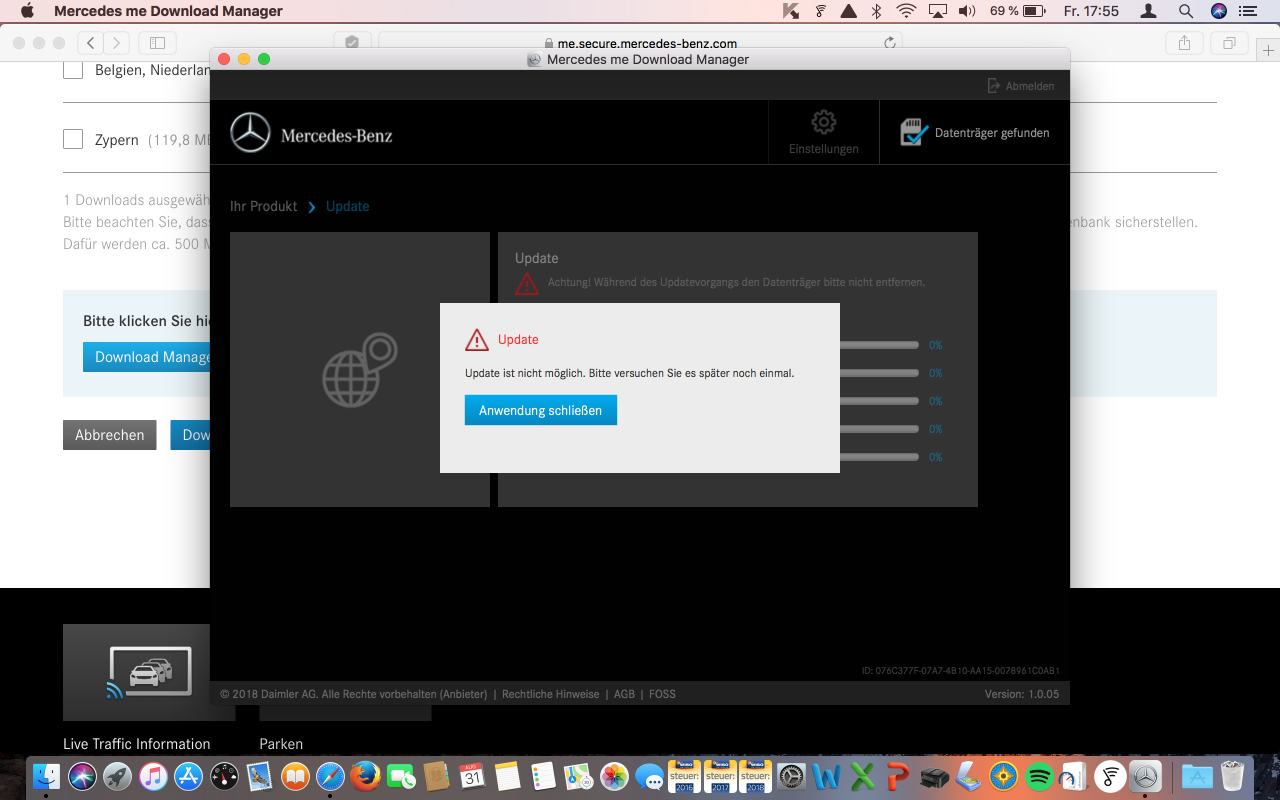This screenshot has height=800, width=1280.
Task: Open the App Store from the Dock
Action: [188, 776]
